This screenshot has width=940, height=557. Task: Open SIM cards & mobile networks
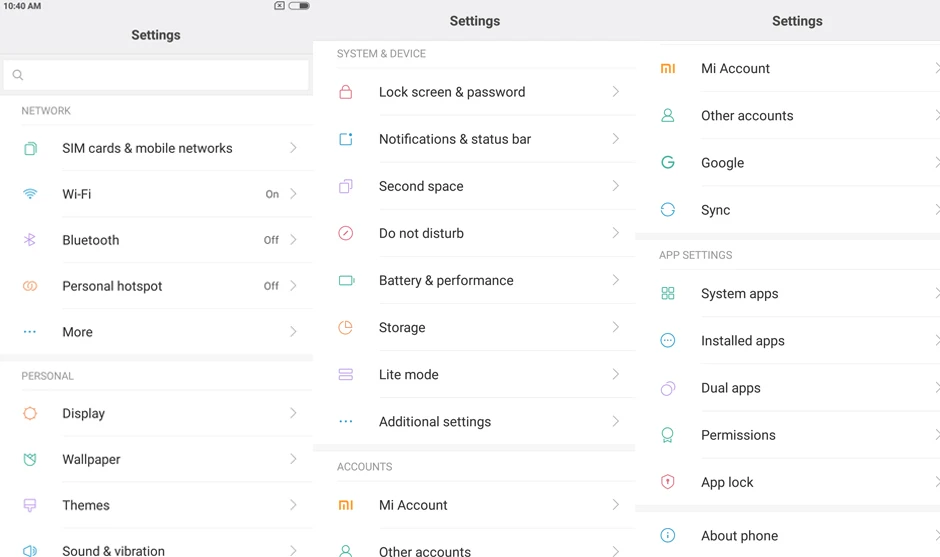click(147, 148)
